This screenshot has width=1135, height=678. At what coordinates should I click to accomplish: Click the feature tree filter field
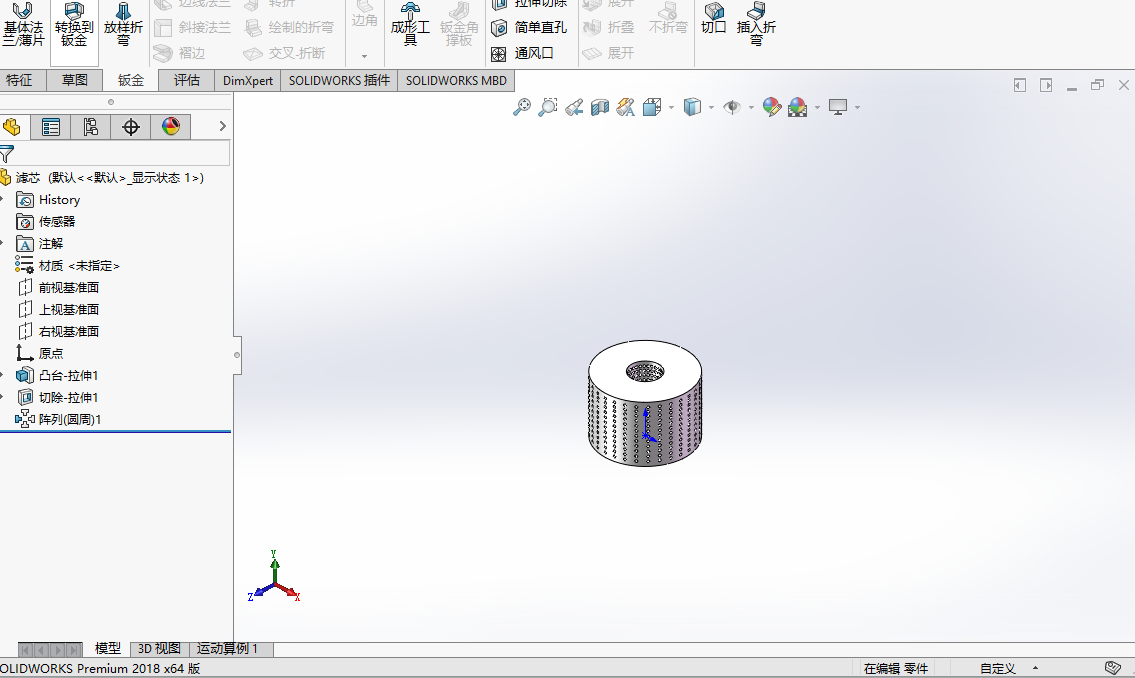point(115,153)
